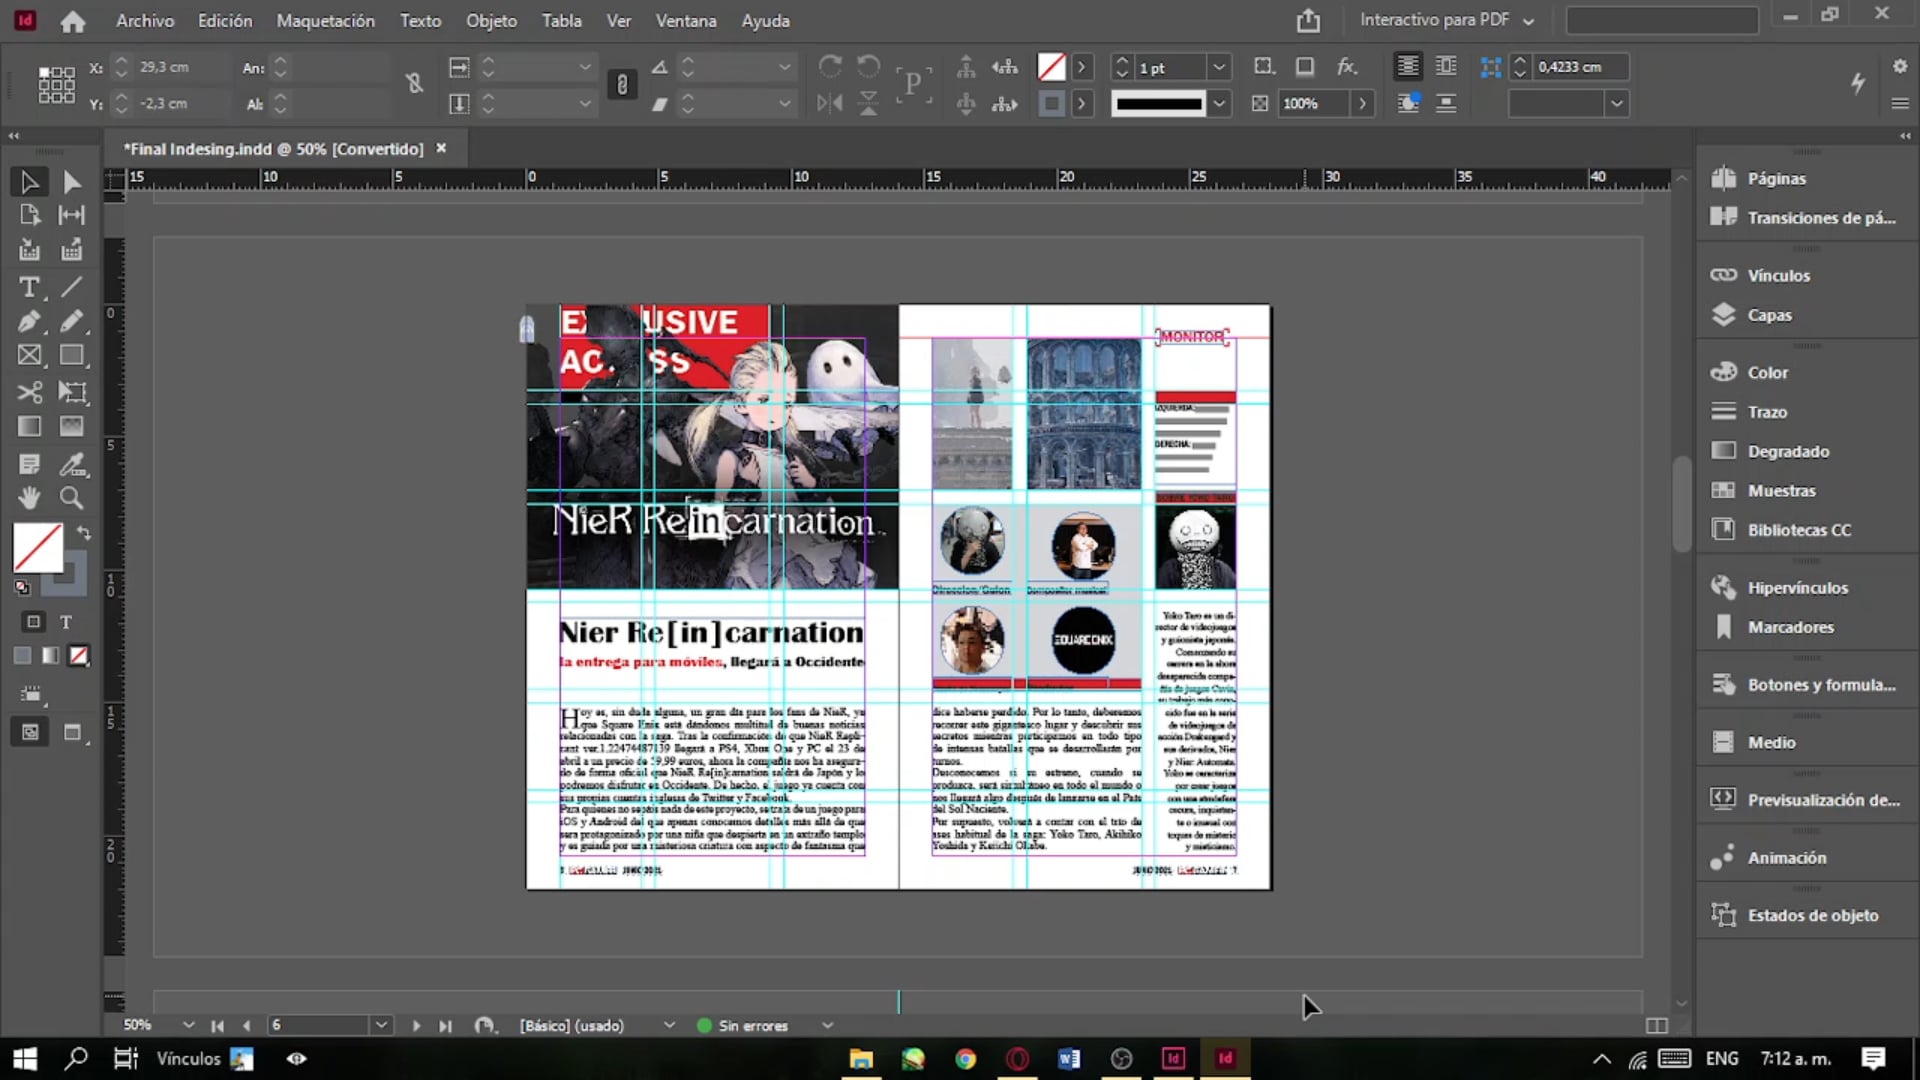Open the Capas panel
Screen dimensions: 1920x1080
[x=1769, y=314]
